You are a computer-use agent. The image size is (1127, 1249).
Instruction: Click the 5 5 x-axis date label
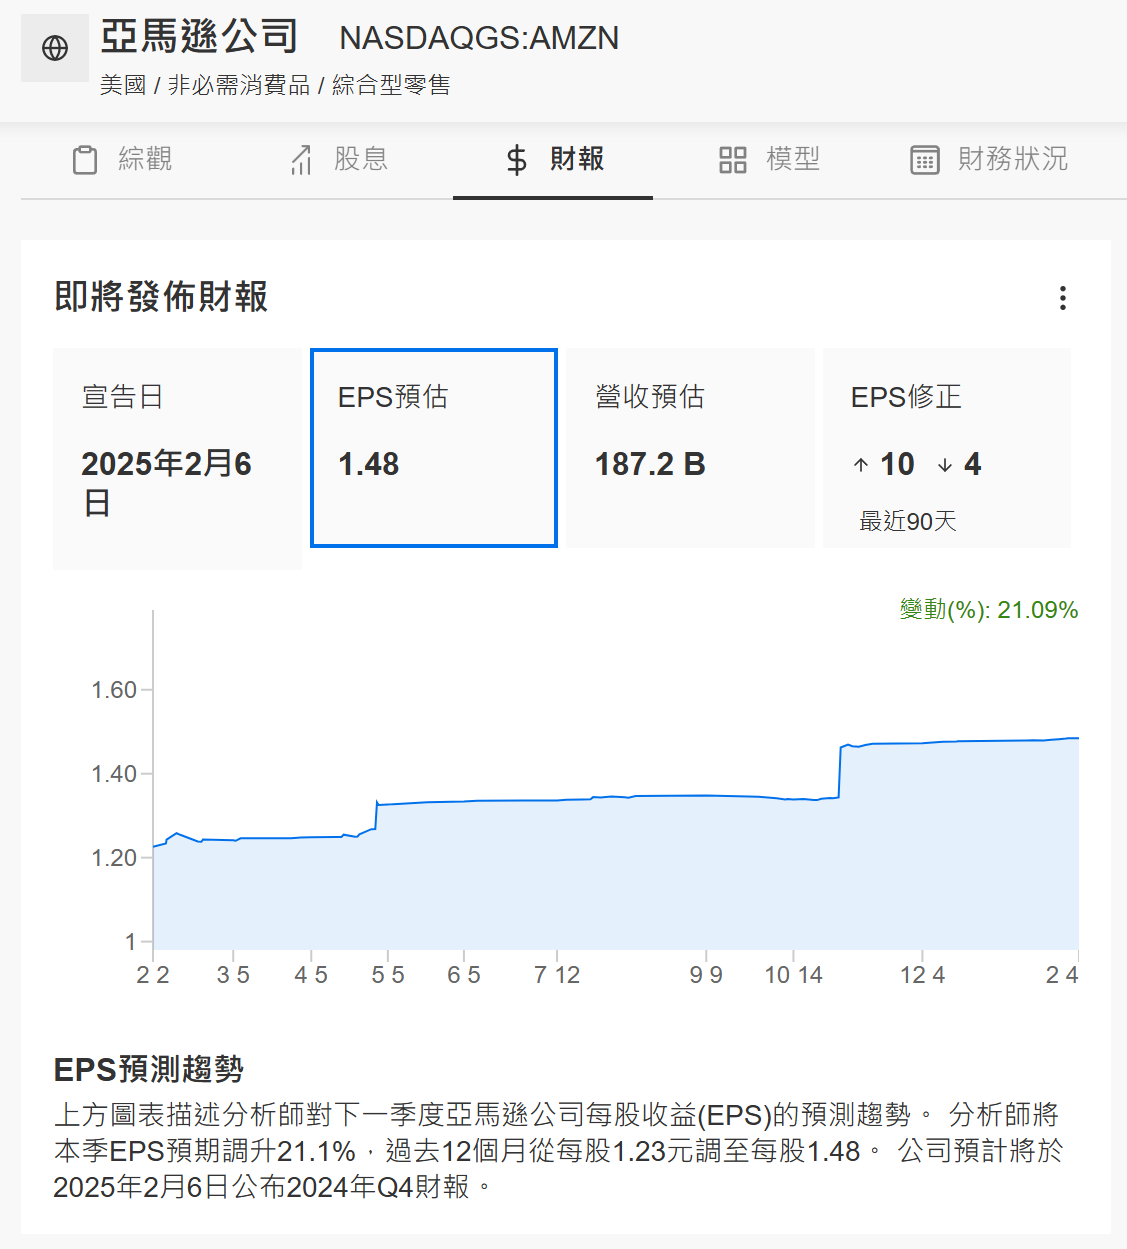[388, 975]
